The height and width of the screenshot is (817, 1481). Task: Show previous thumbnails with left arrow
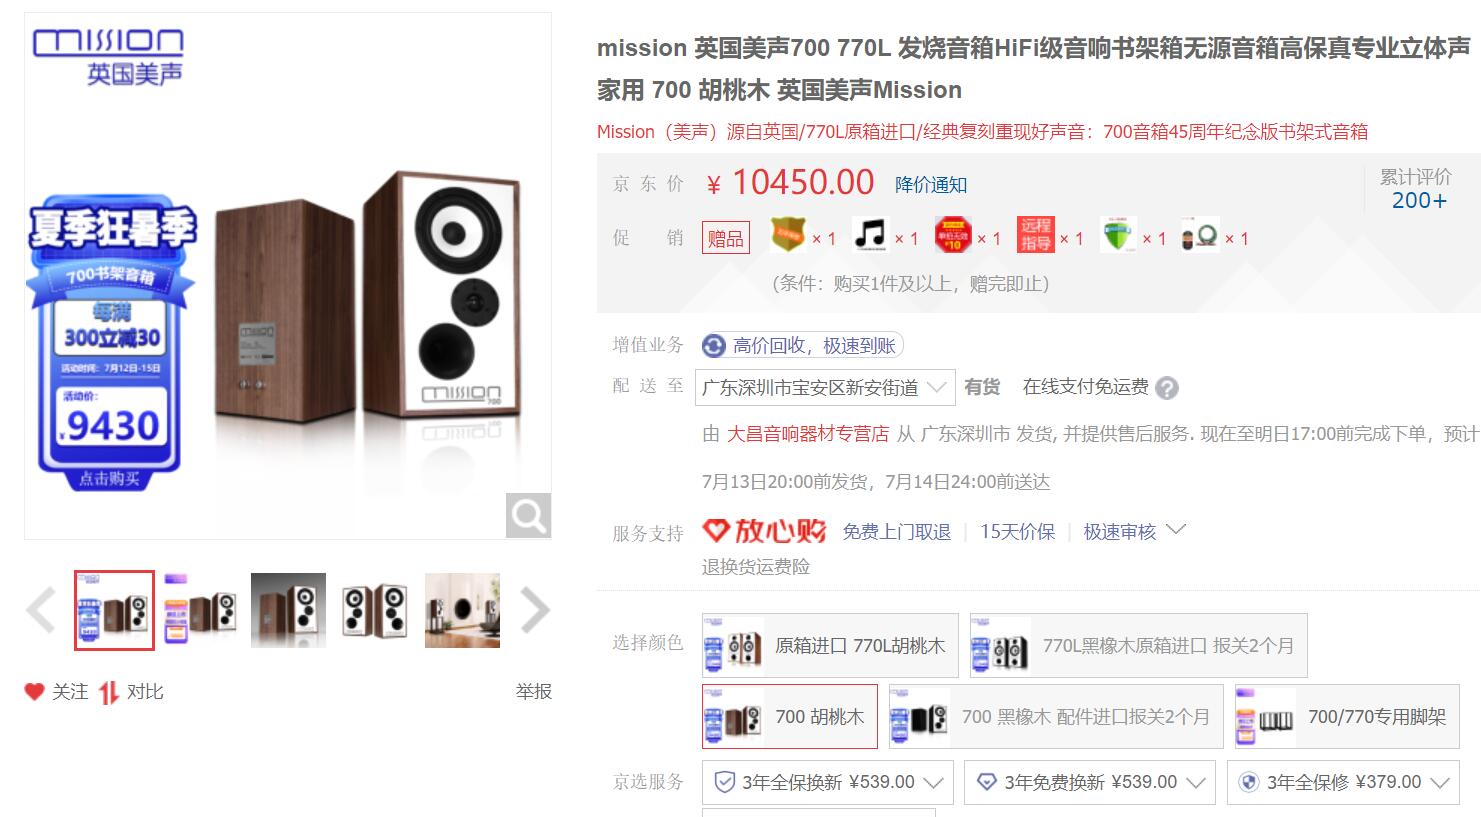pos(41,610)
